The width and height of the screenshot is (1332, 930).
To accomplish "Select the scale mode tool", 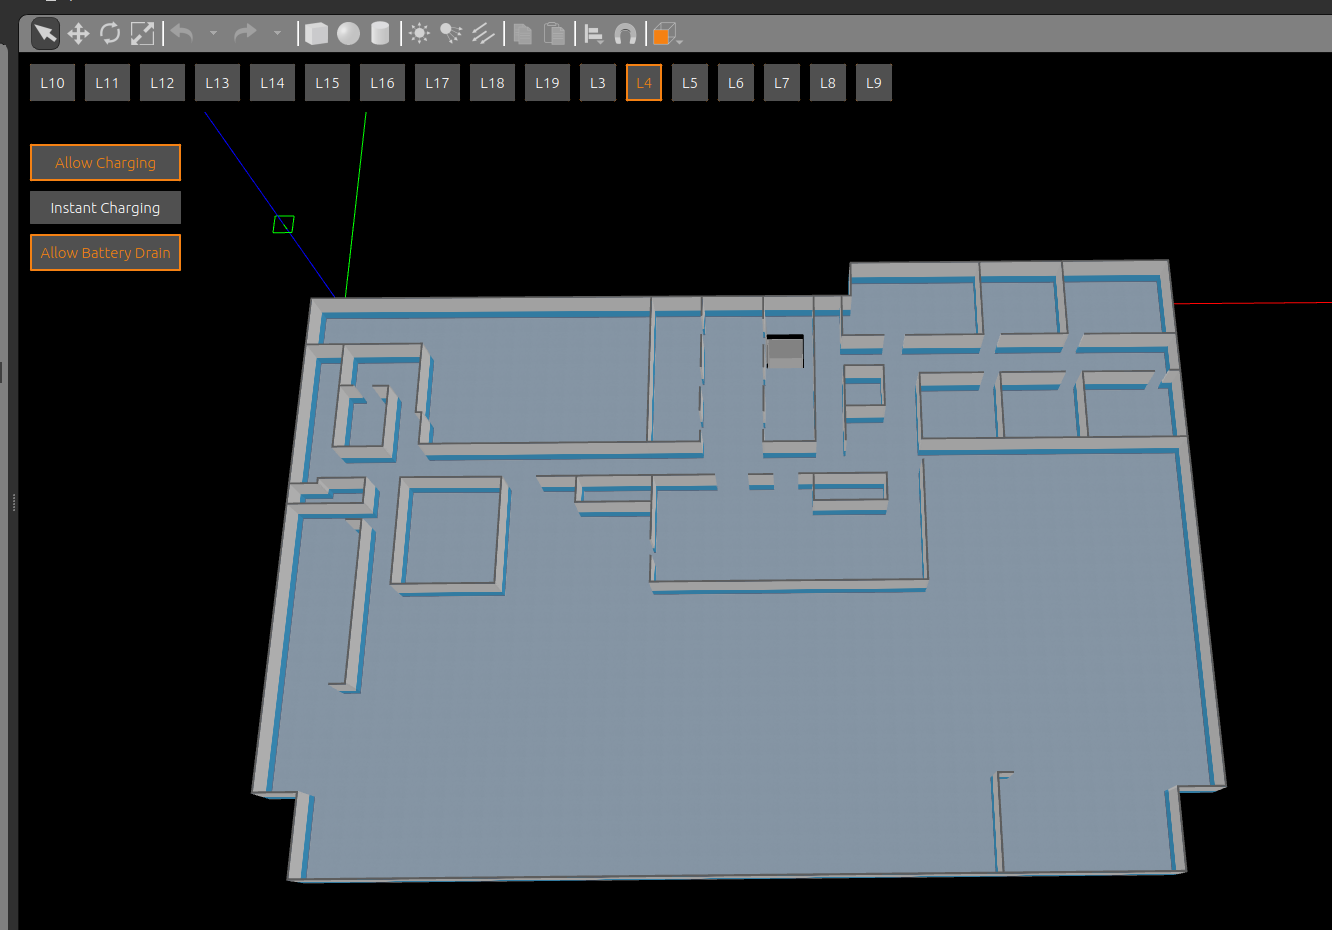I will (142, 34).
